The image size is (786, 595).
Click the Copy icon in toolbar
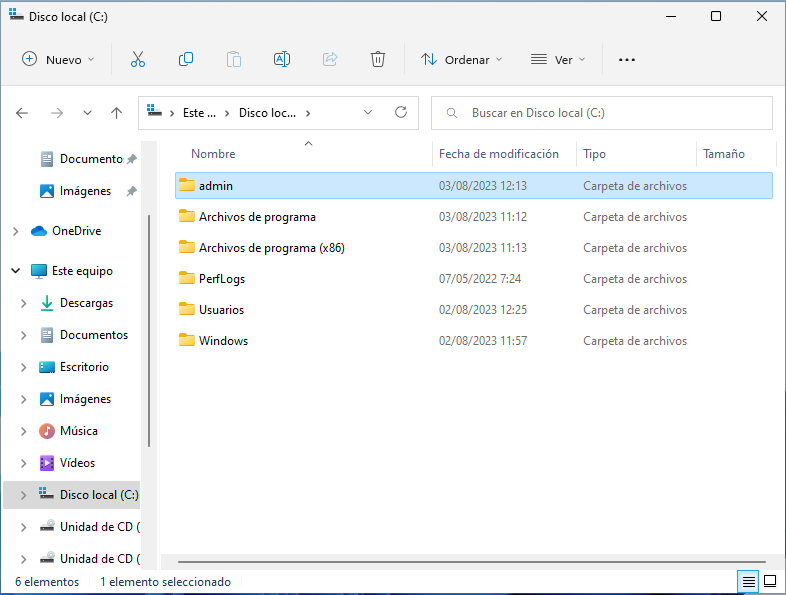click(186, 60)
